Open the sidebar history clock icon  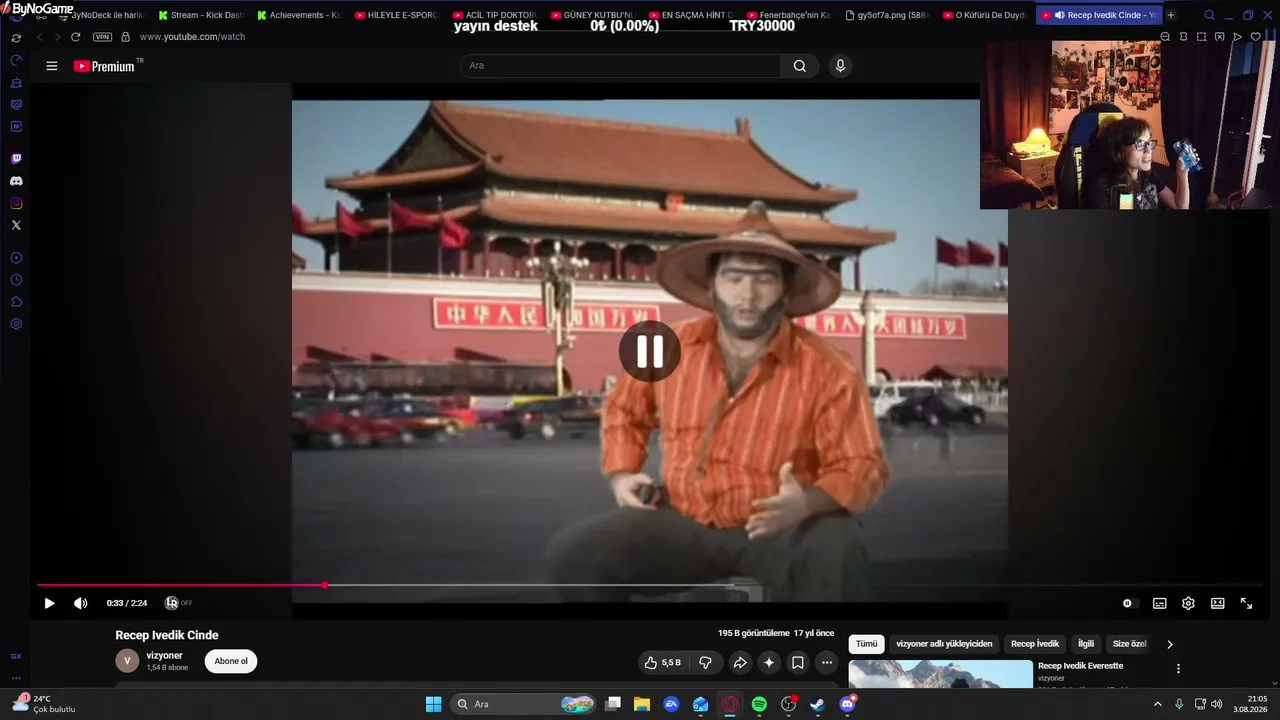coord(16,280)
